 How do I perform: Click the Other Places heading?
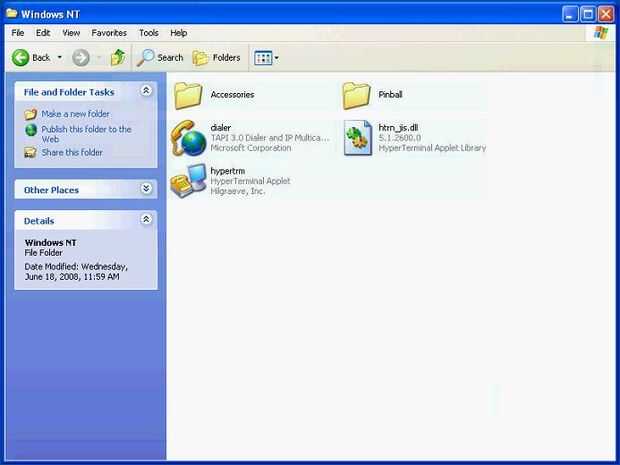coord(51,190)
